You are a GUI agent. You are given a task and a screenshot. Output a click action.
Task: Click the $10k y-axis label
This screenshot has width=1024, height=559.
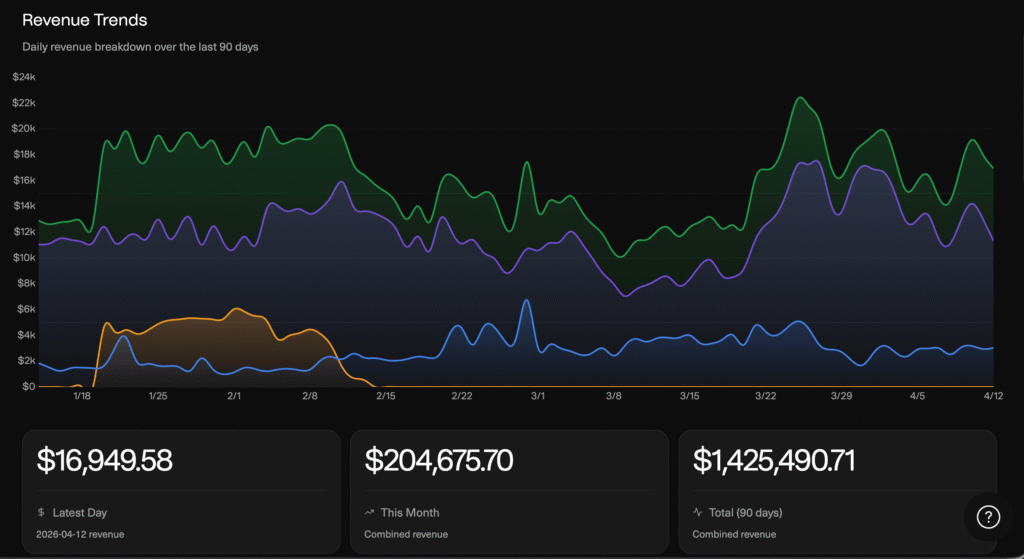tap(24, 257)
